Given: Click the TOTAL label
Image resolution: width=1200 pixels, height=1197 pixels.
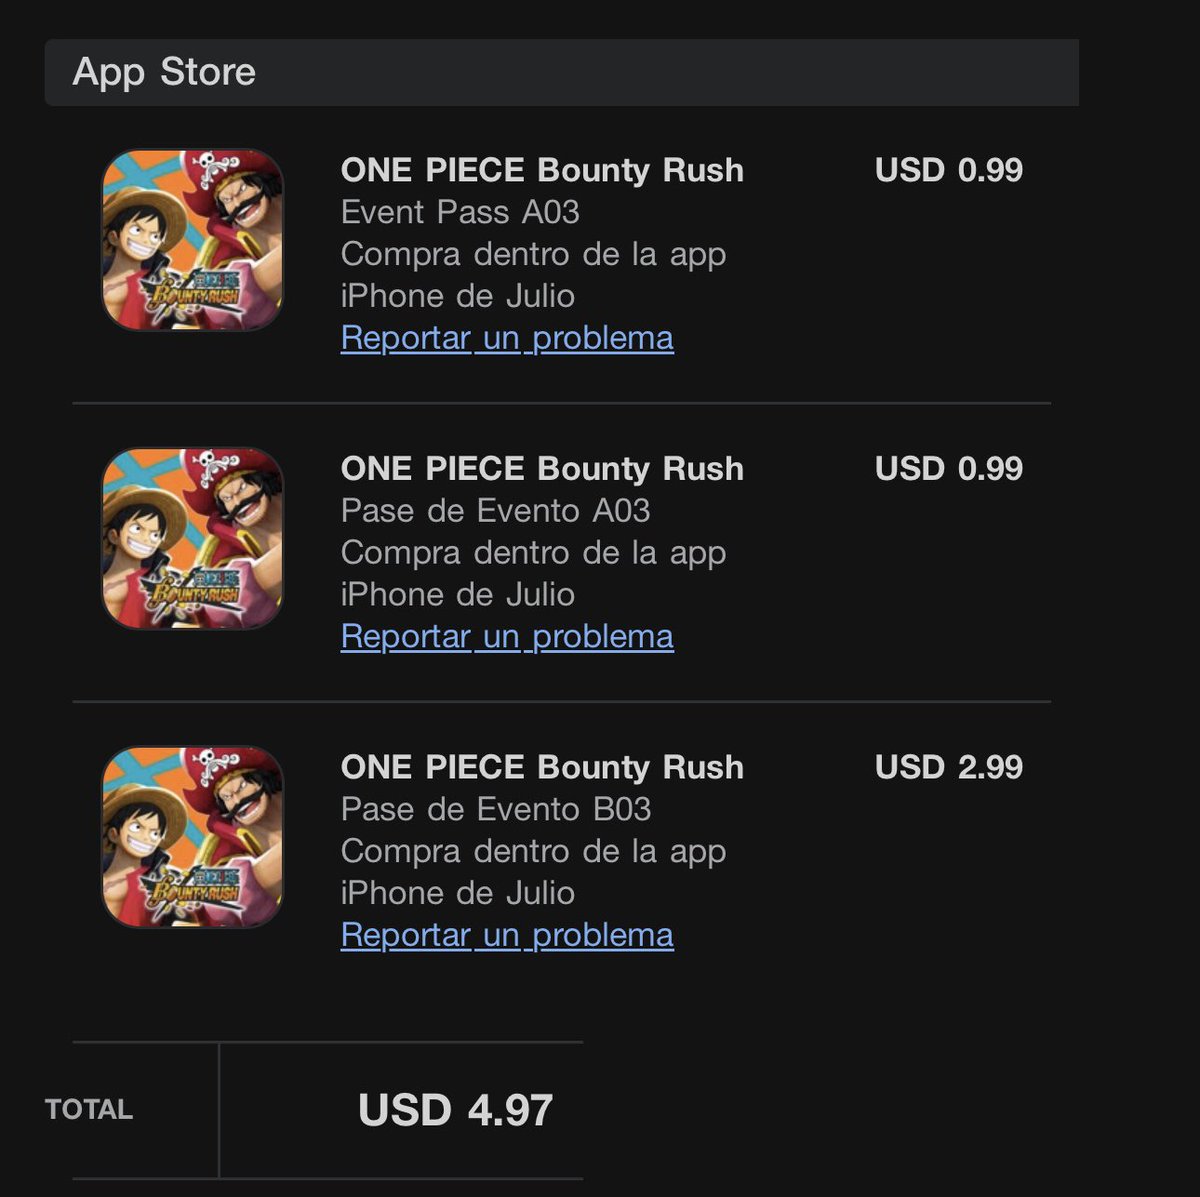Looking at the screenshot, I should (x=89, y=1109).
